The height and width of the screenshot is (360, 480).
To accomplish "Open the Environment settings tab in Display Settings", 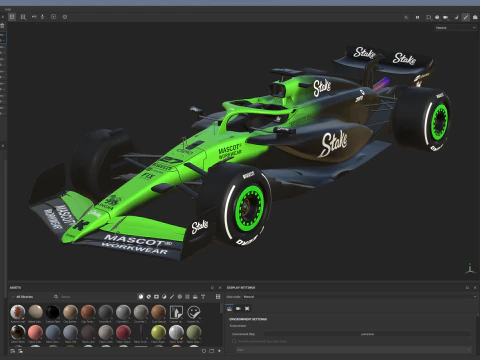I will coord(229,308).
